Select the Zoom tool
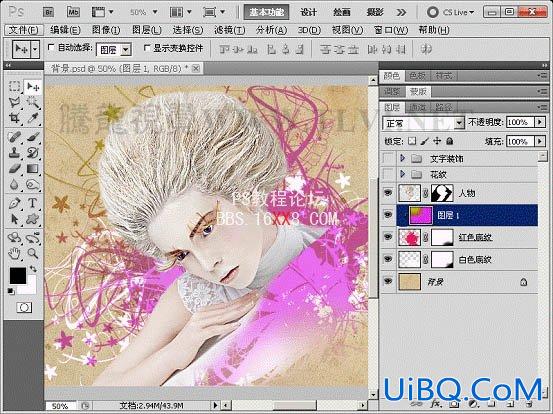 point(33,253)
